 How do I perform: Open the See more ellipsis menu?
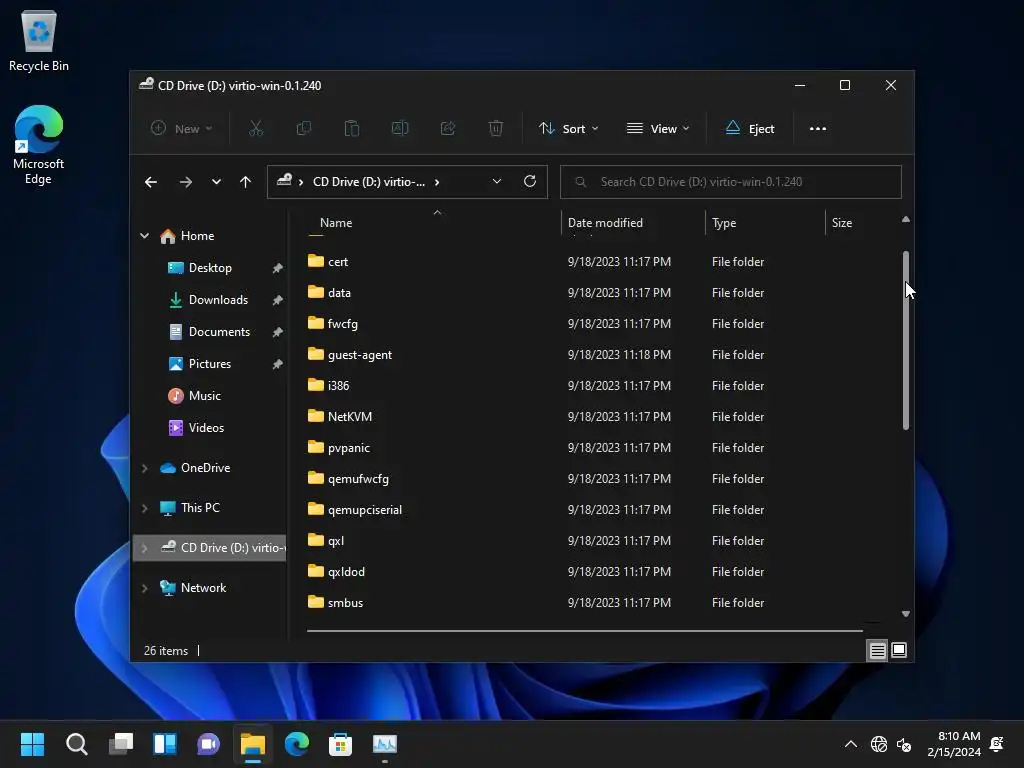click(x=818, y=129)
